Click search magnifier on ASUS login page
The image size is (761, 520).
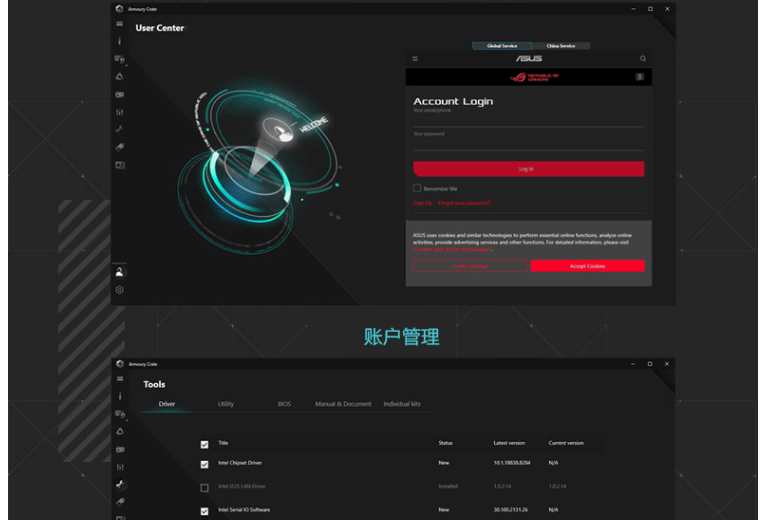pos(643,59)
